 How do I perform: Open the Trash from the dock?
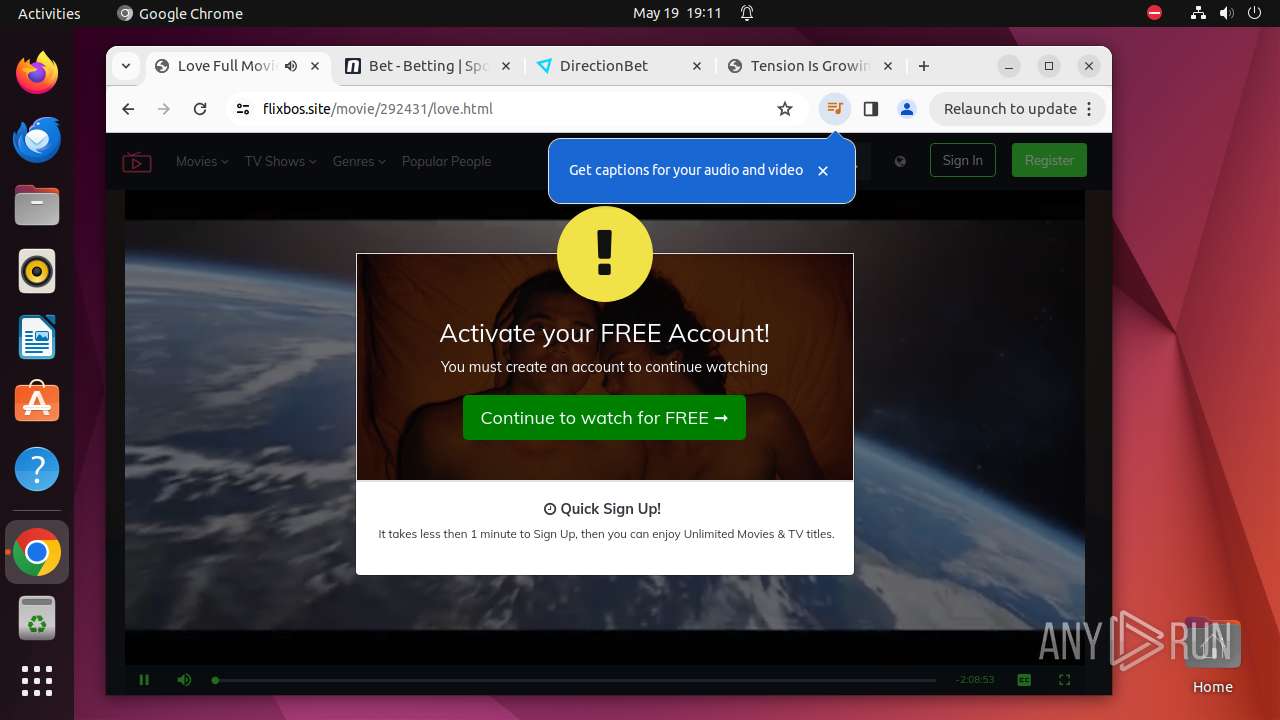pyautogui.click(x=37, y=619)
